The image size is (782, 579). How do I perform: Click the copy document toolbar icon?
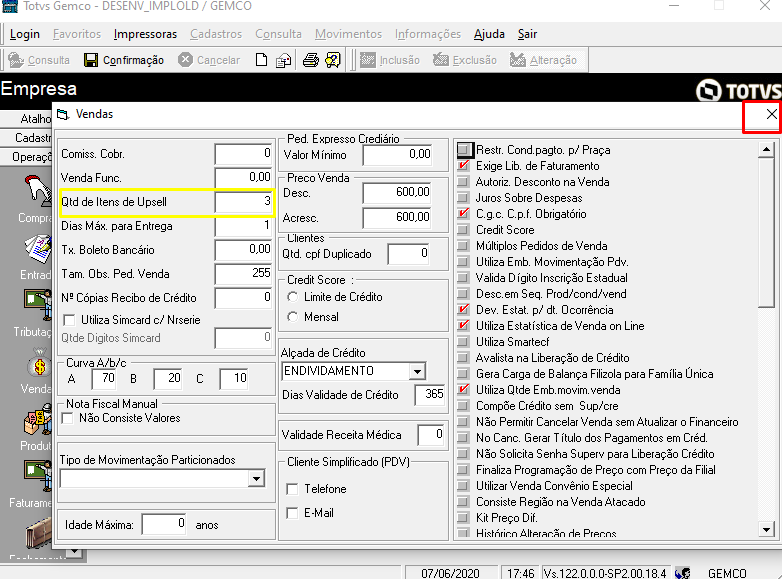283,60
